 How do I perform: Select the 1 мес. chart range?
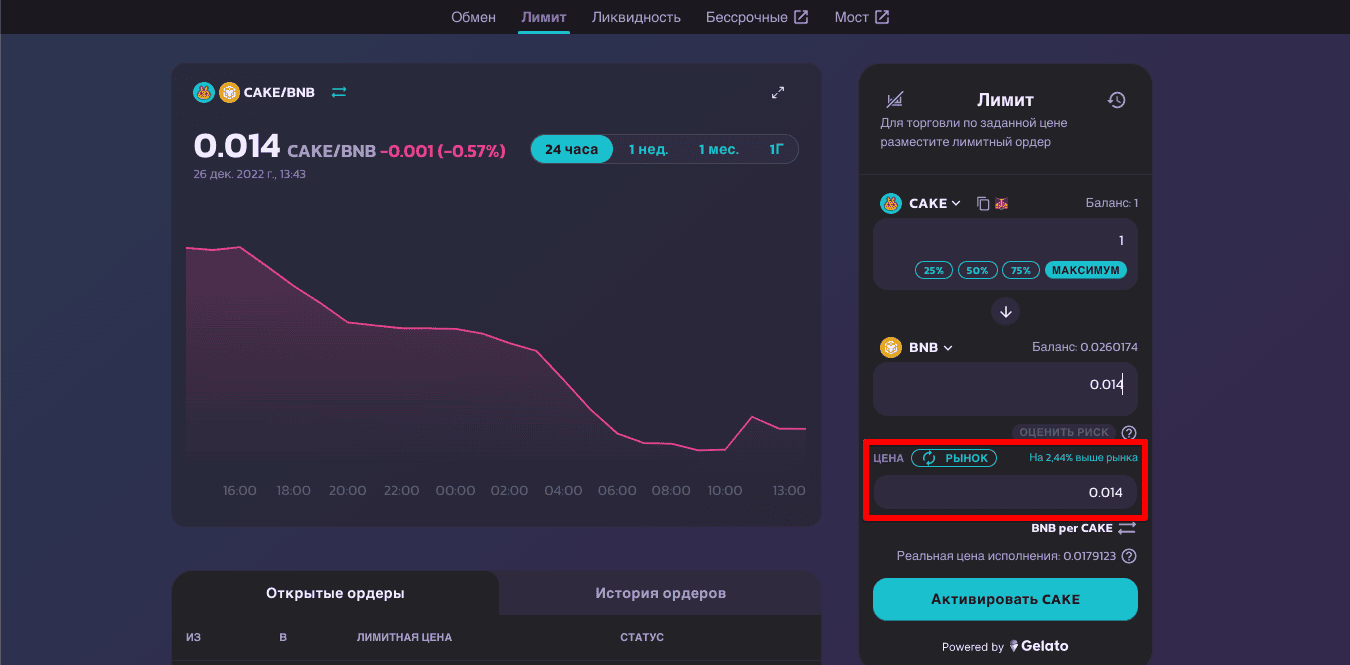(x=719, y=149)
